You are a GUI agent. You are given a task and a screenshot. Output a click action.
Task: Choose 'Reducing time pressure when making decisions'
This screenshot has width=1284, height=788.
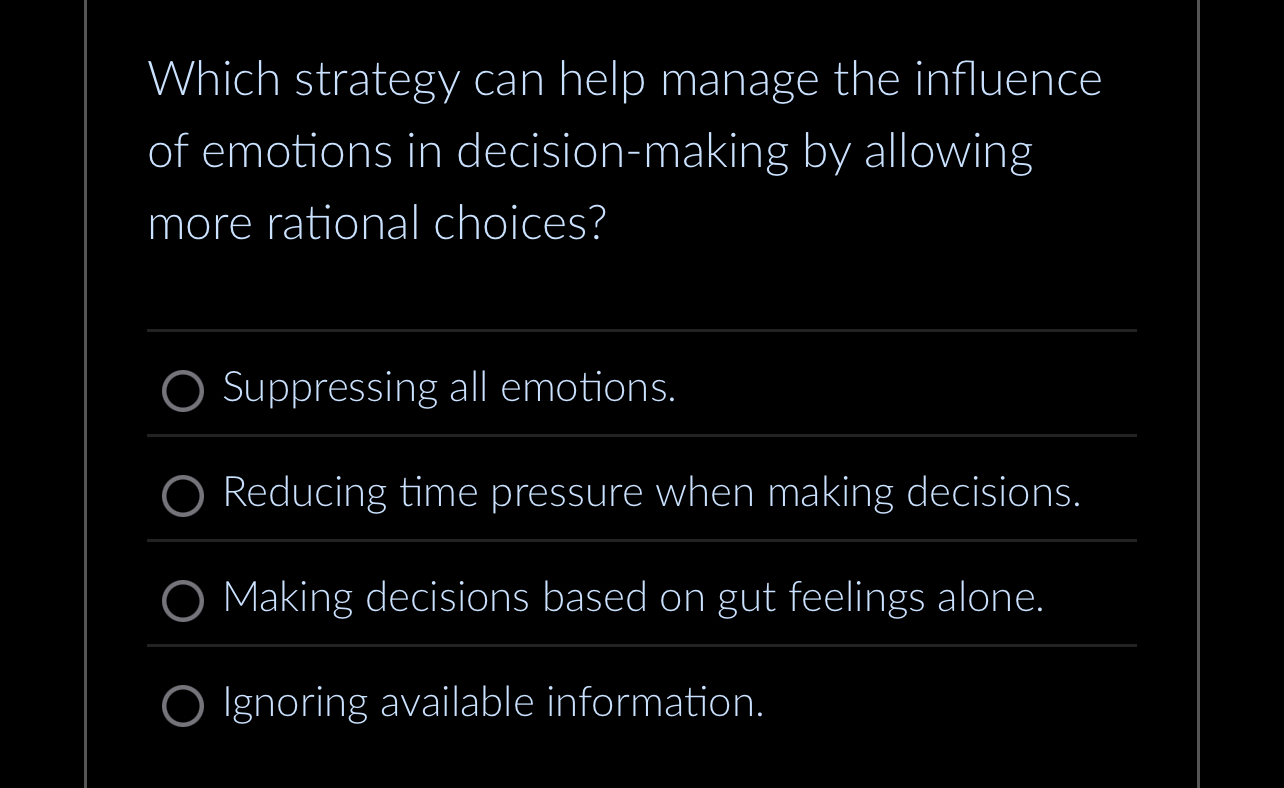[x=183, y=496]
